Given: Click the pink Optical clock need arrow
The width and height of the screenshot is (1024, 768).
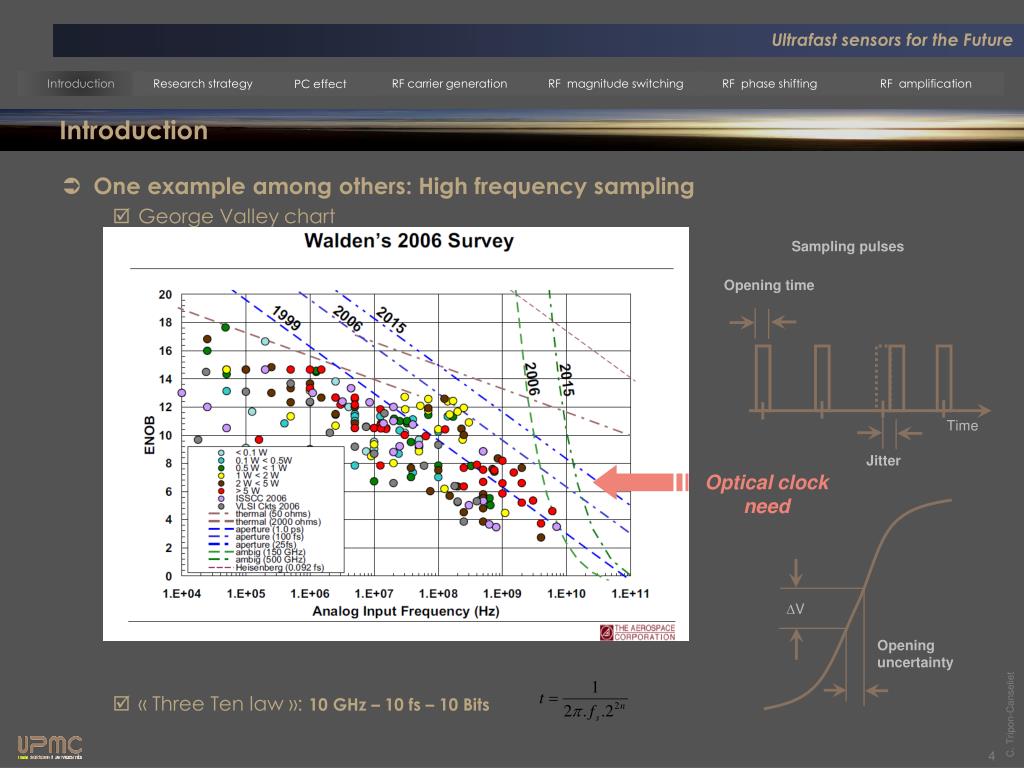Looking at the screenshot, I should pyautogui.click(x=640, y=483).
